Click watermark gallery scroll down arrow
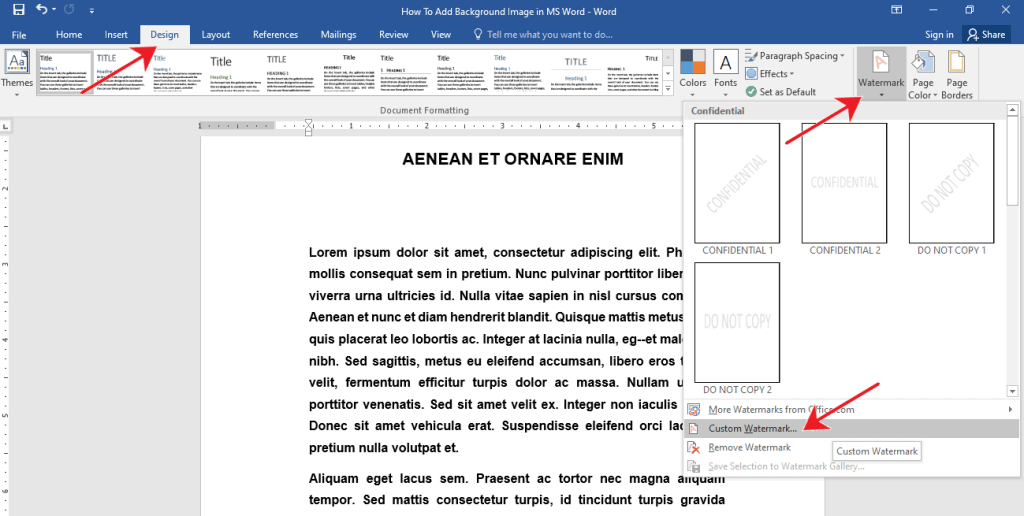Image resolution: width=1024 pixels, height=516 pixels. point(1013,391)
